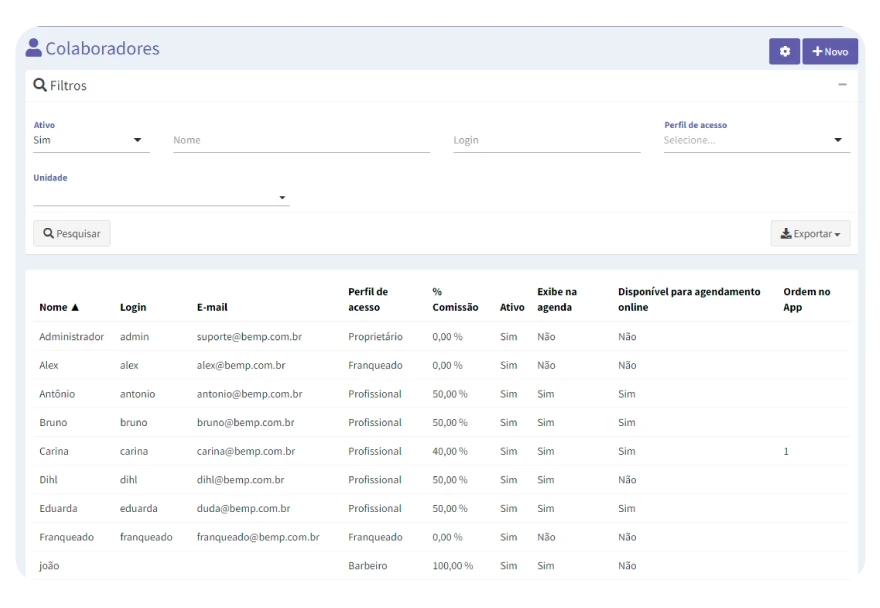The image size is (880, 608).
Task: Click the E-mail column header
Action: click(x=212, y=307)
